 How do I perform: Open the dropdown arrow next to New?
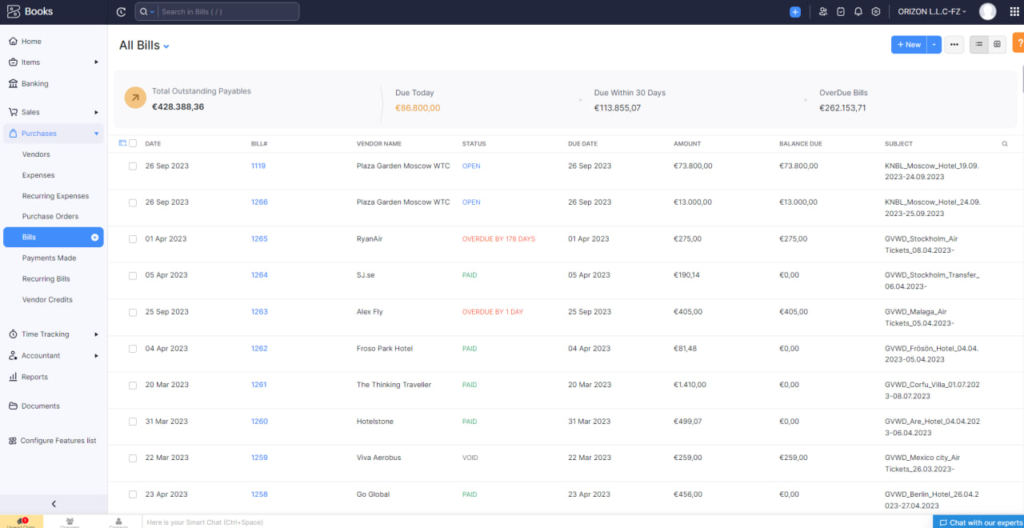click(934, 44)
